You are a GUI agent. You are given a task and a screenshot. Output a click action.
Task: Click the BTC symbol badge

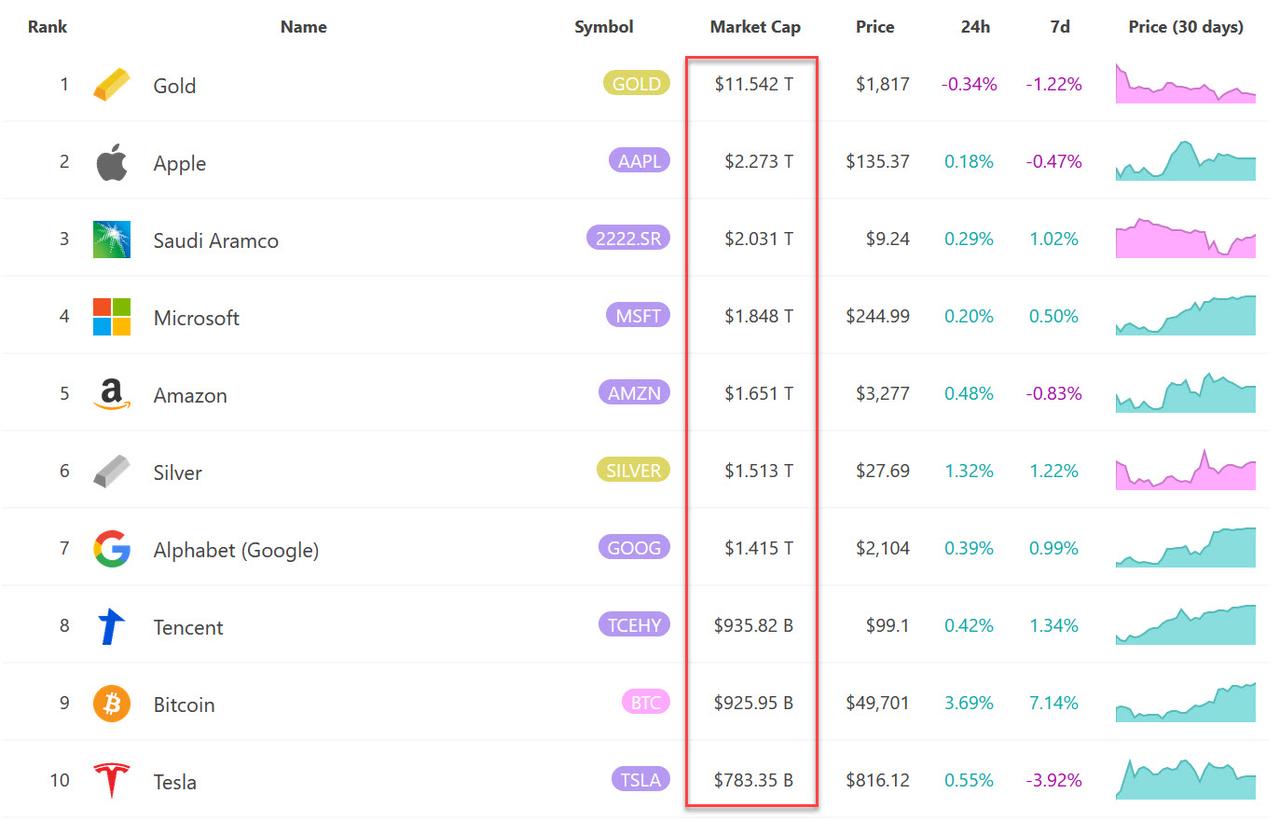point(646,702)
